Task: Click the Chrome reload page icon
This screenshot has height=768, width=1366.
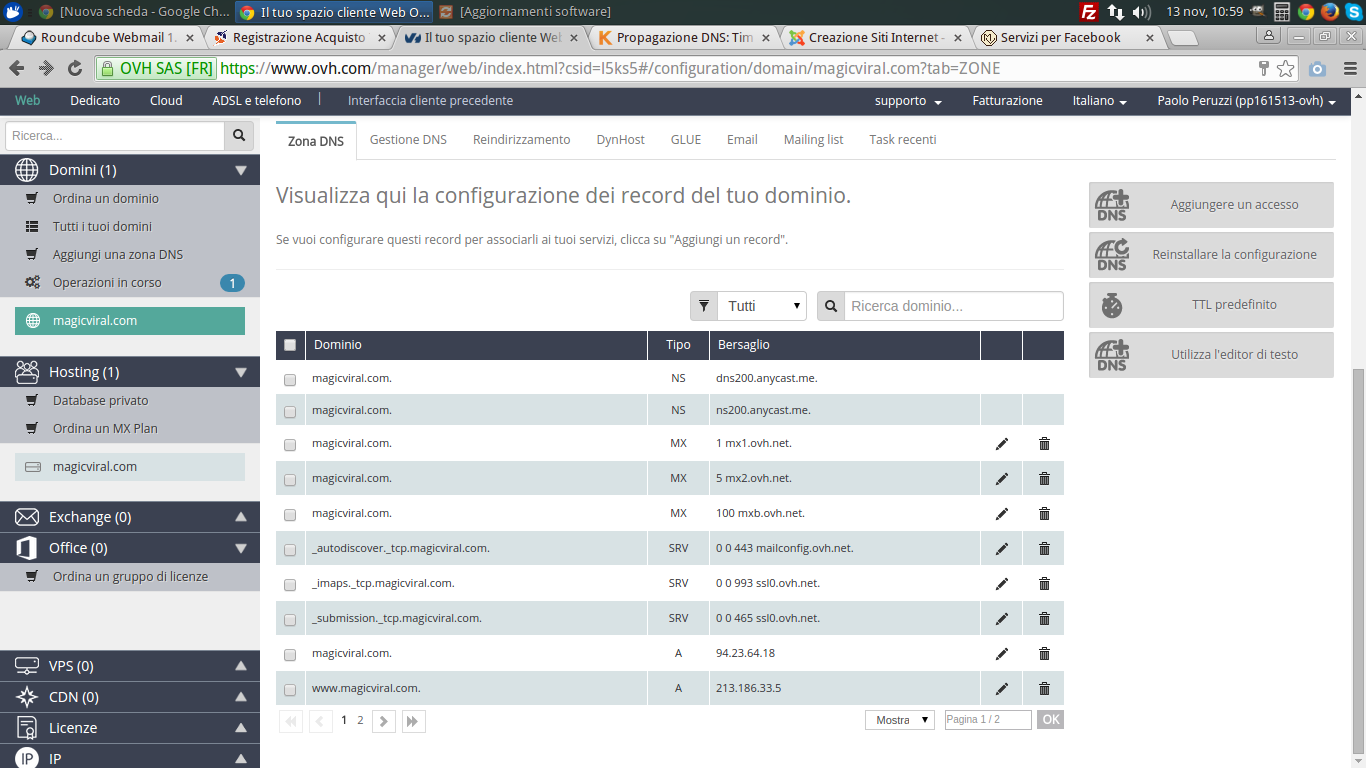Action: tap(75, 69)
